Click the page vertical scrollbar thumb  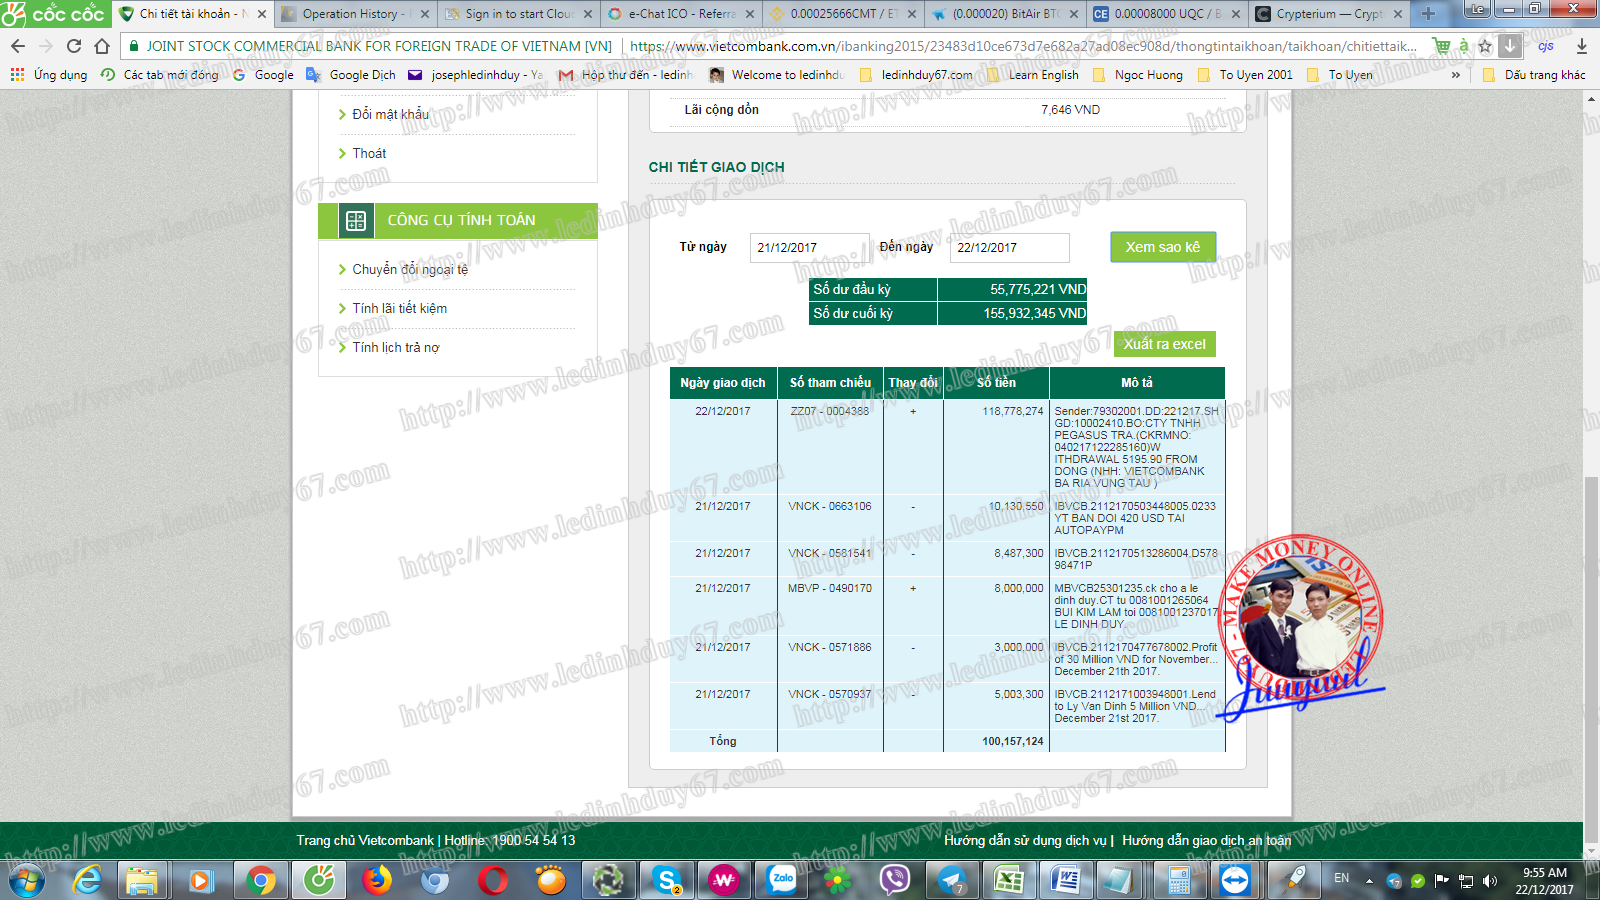[1592, 660]
